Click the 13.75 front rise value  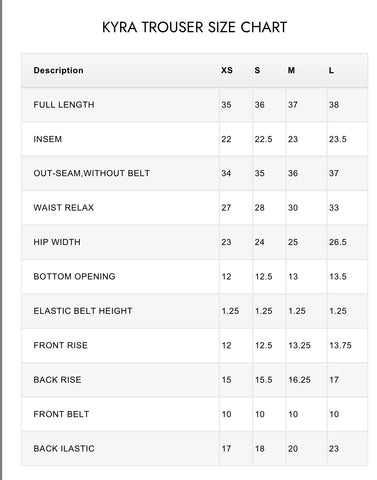(x=340, y=345)
